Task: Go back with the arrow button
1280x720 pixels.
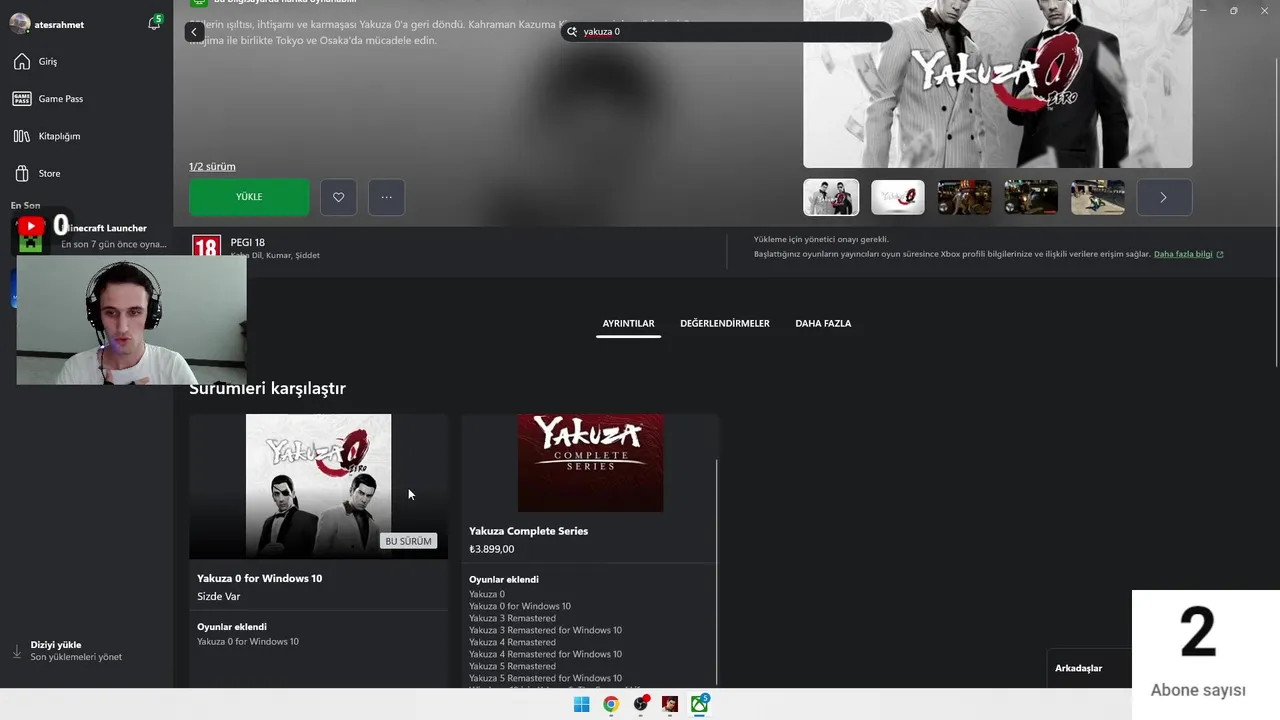Action: [194, 32]
